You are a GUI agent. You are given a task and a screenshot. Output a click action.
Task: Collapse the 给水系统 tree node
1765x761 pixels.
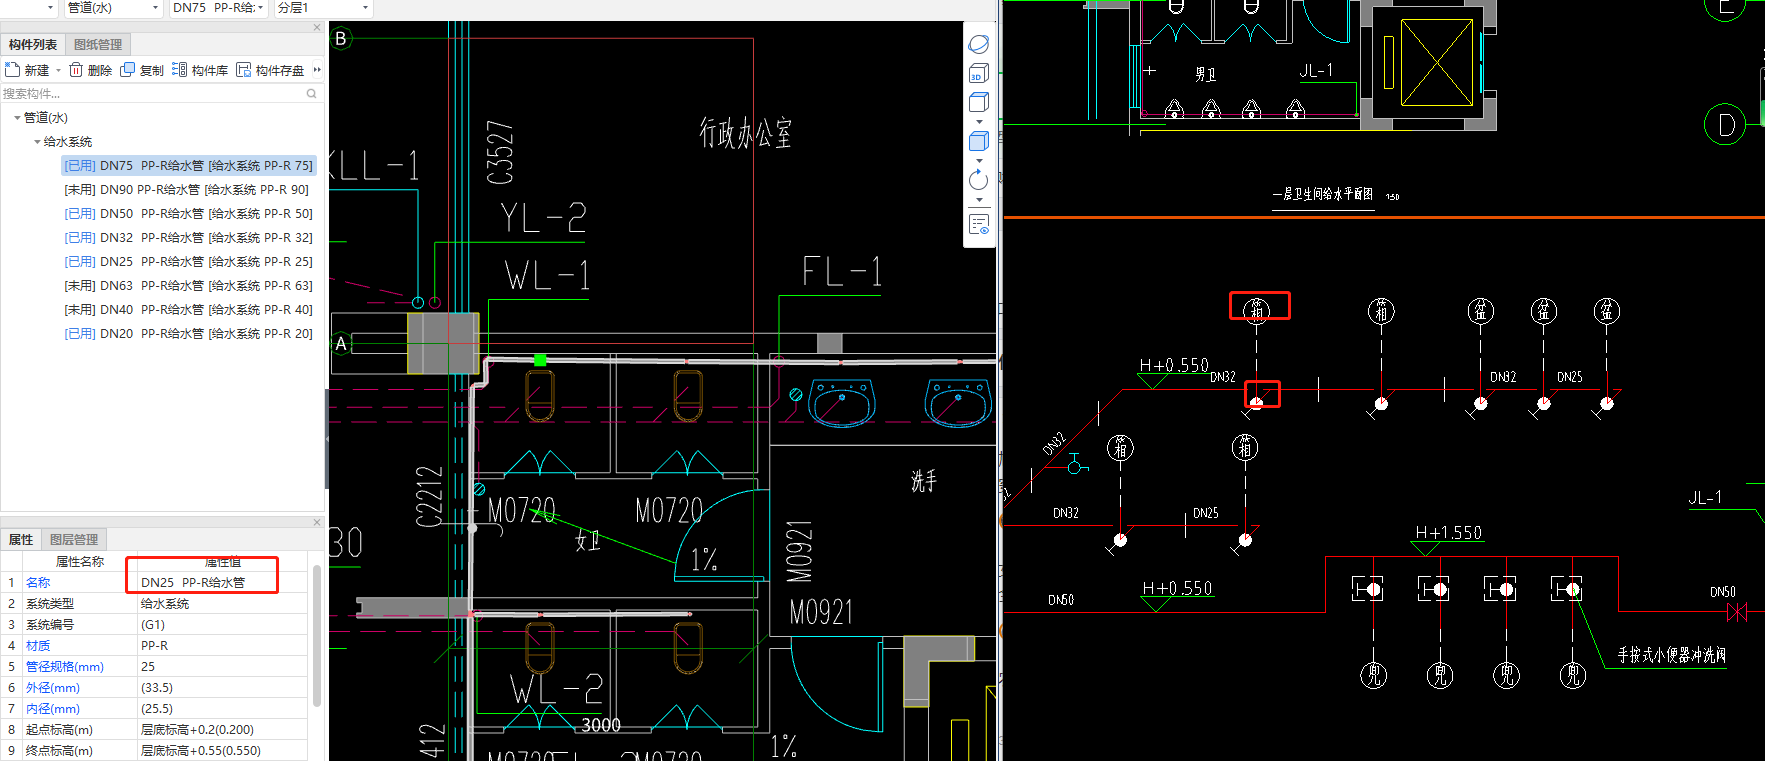[37, 141]
